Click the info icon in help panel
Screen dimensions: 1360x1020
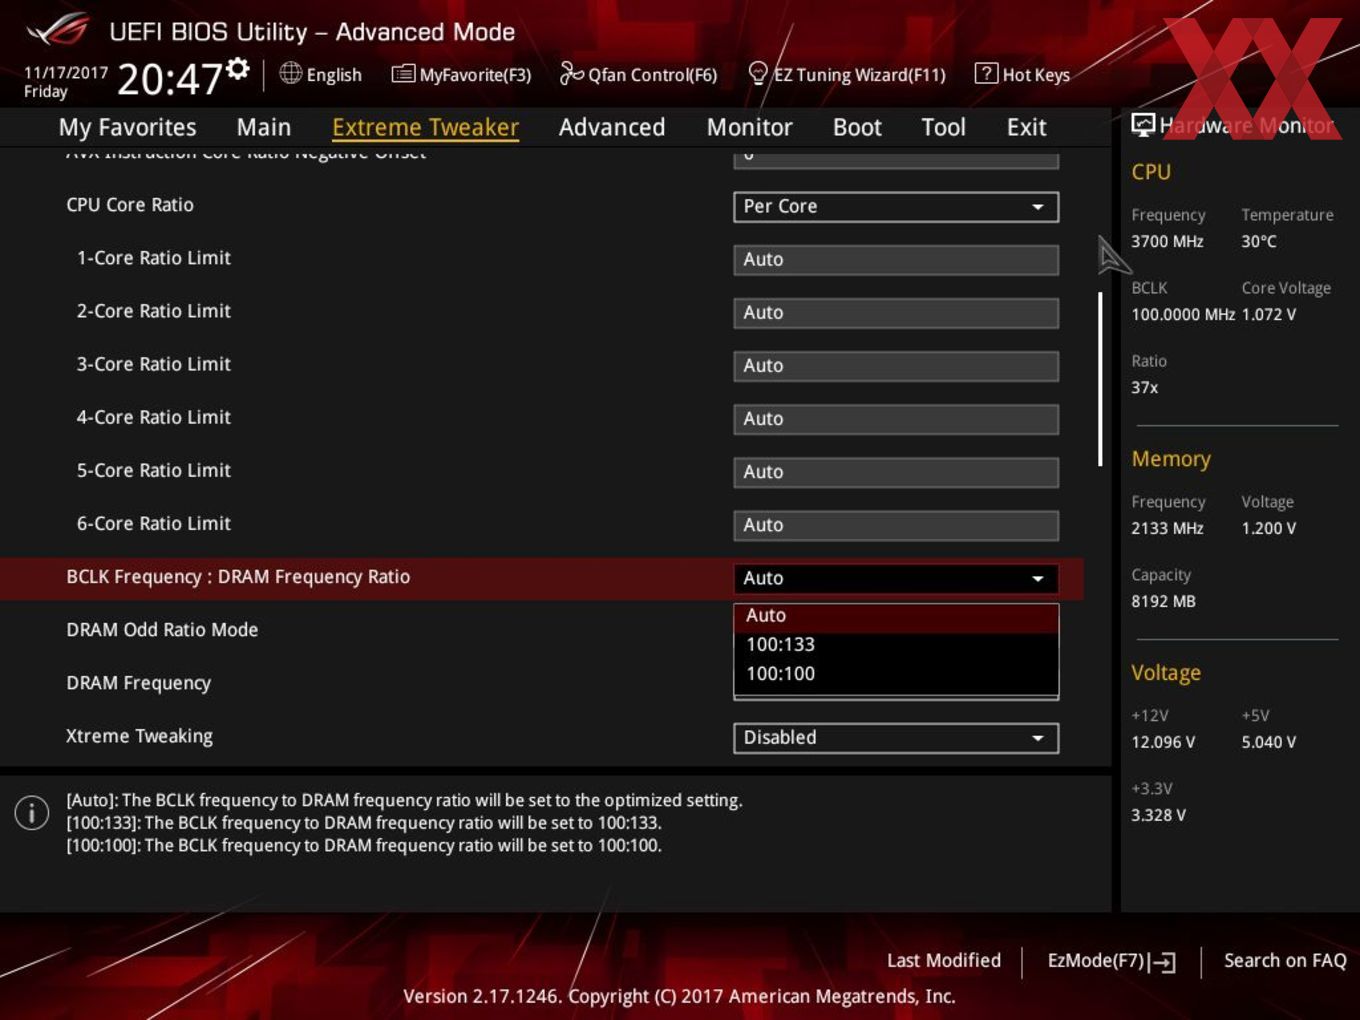tap(32, 813)
